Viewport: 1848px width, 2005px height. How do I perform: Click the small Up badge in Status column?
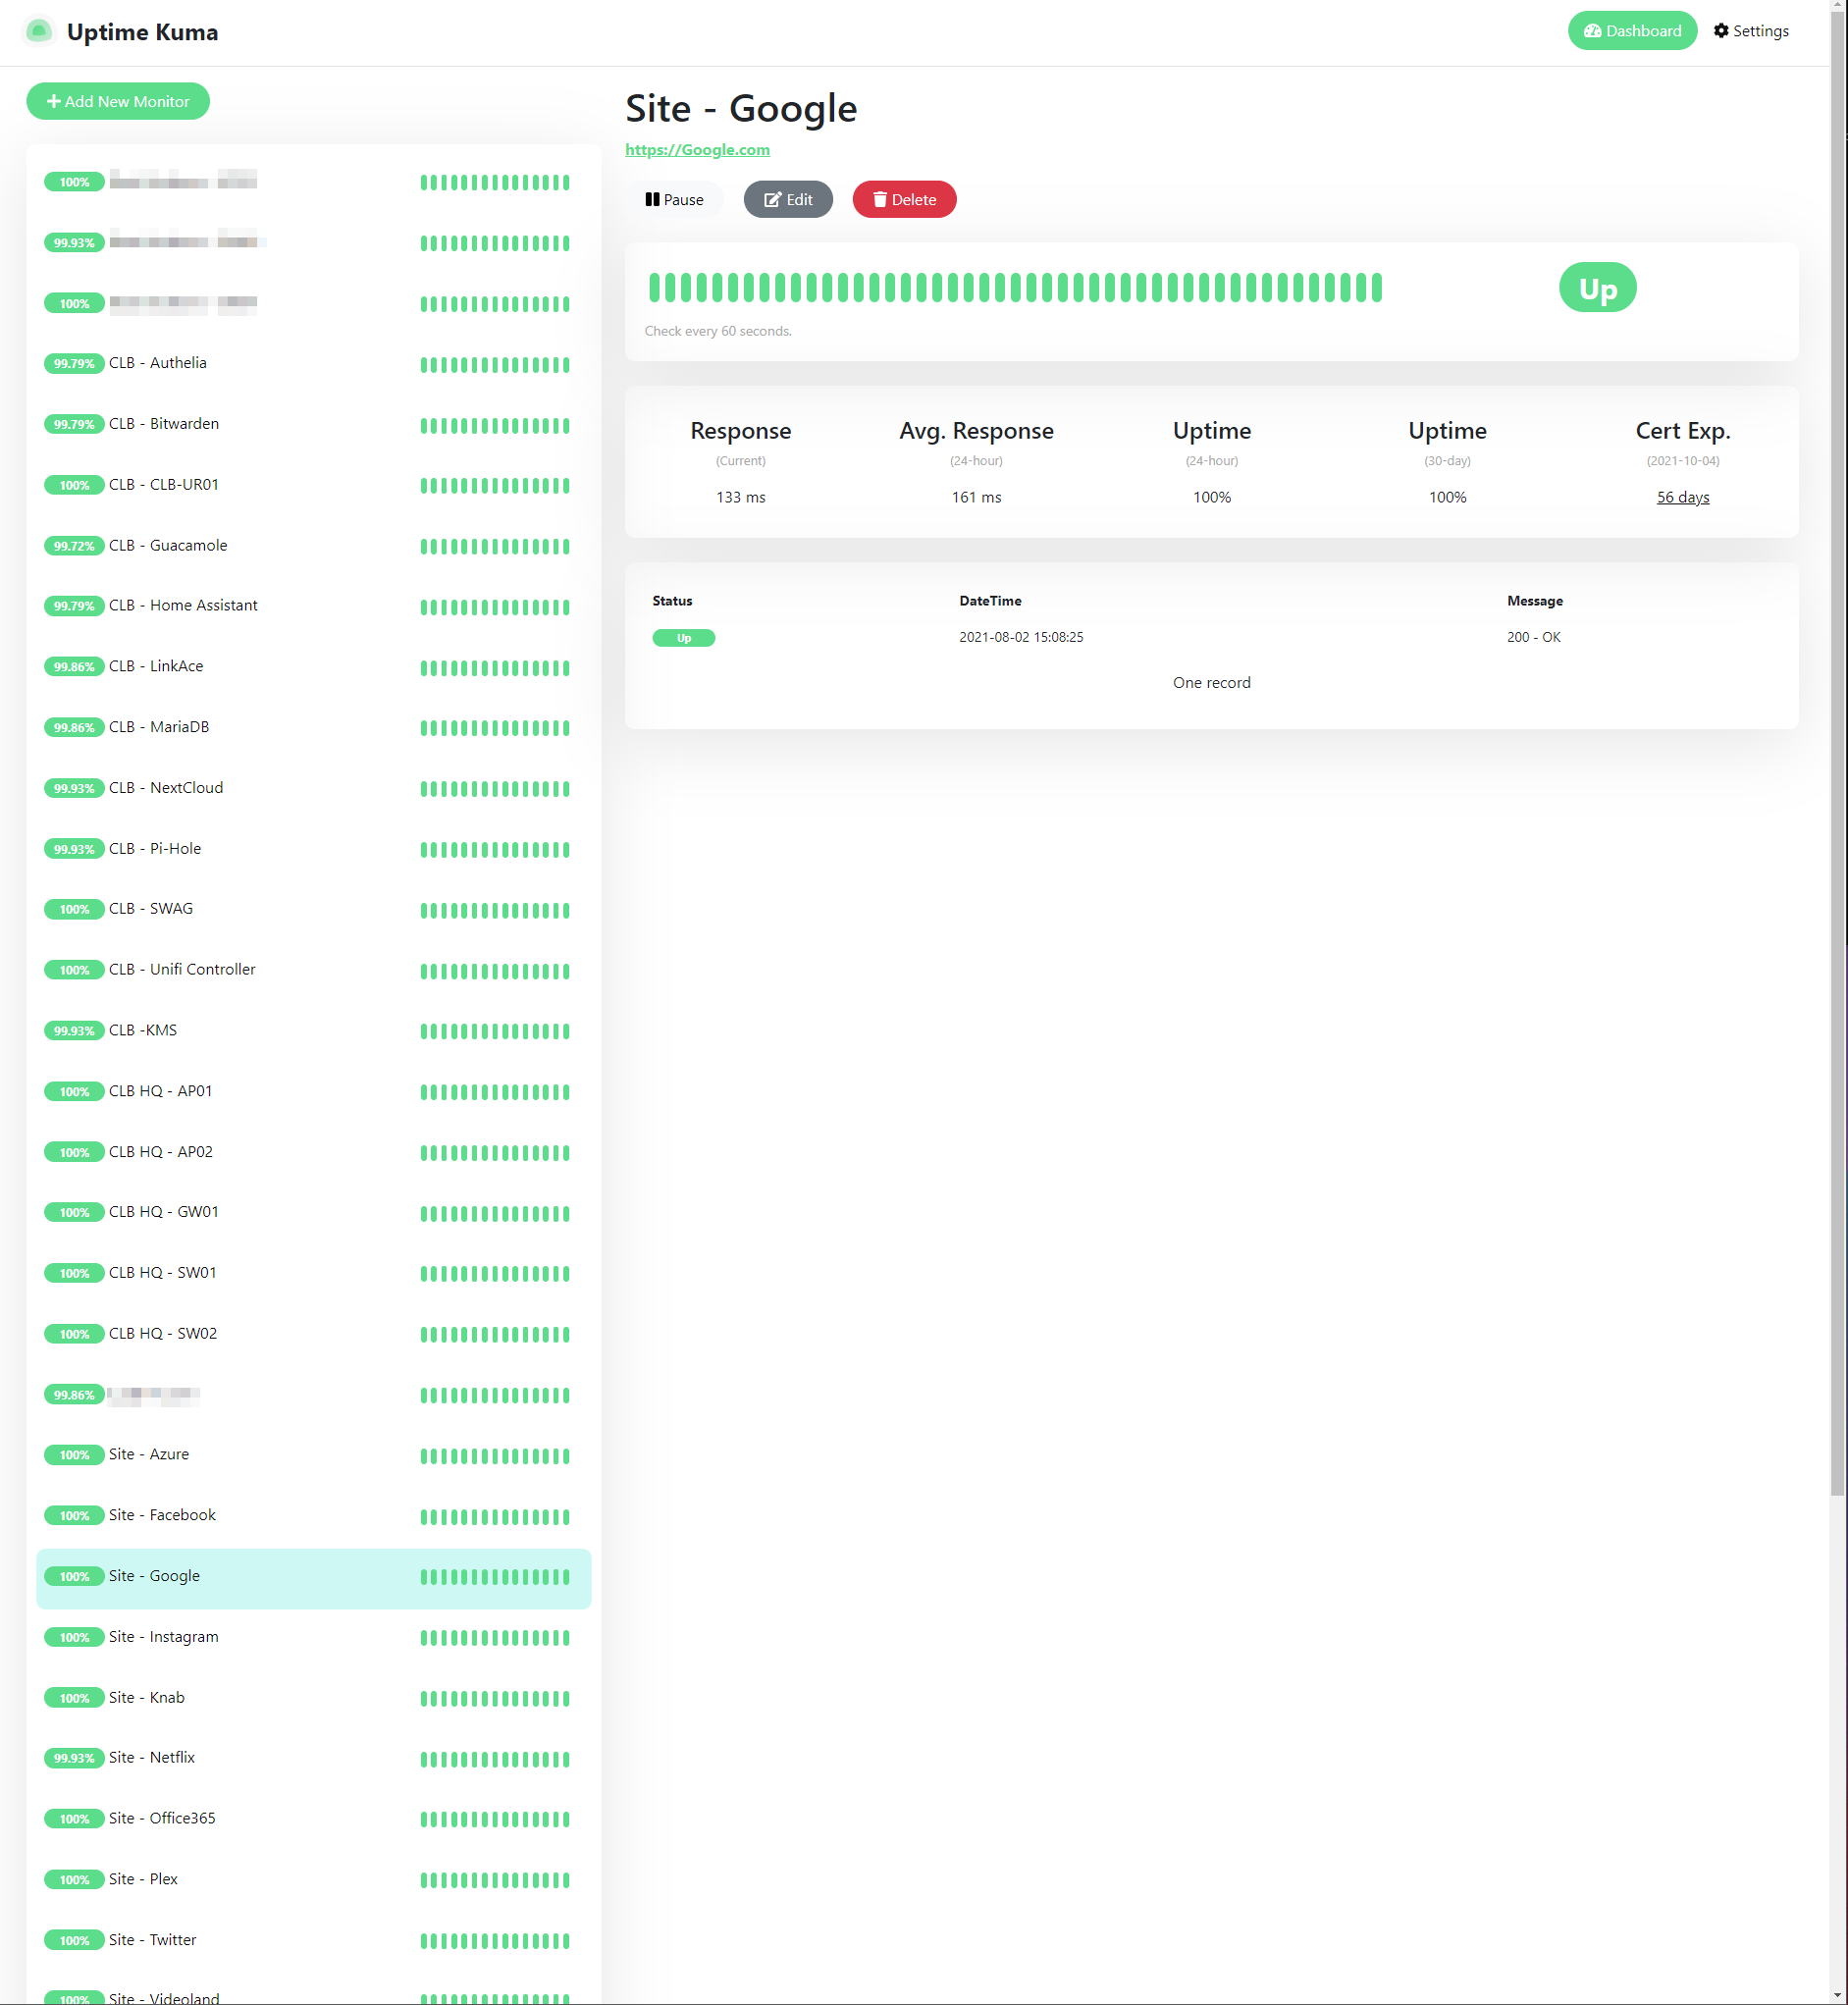684,638
